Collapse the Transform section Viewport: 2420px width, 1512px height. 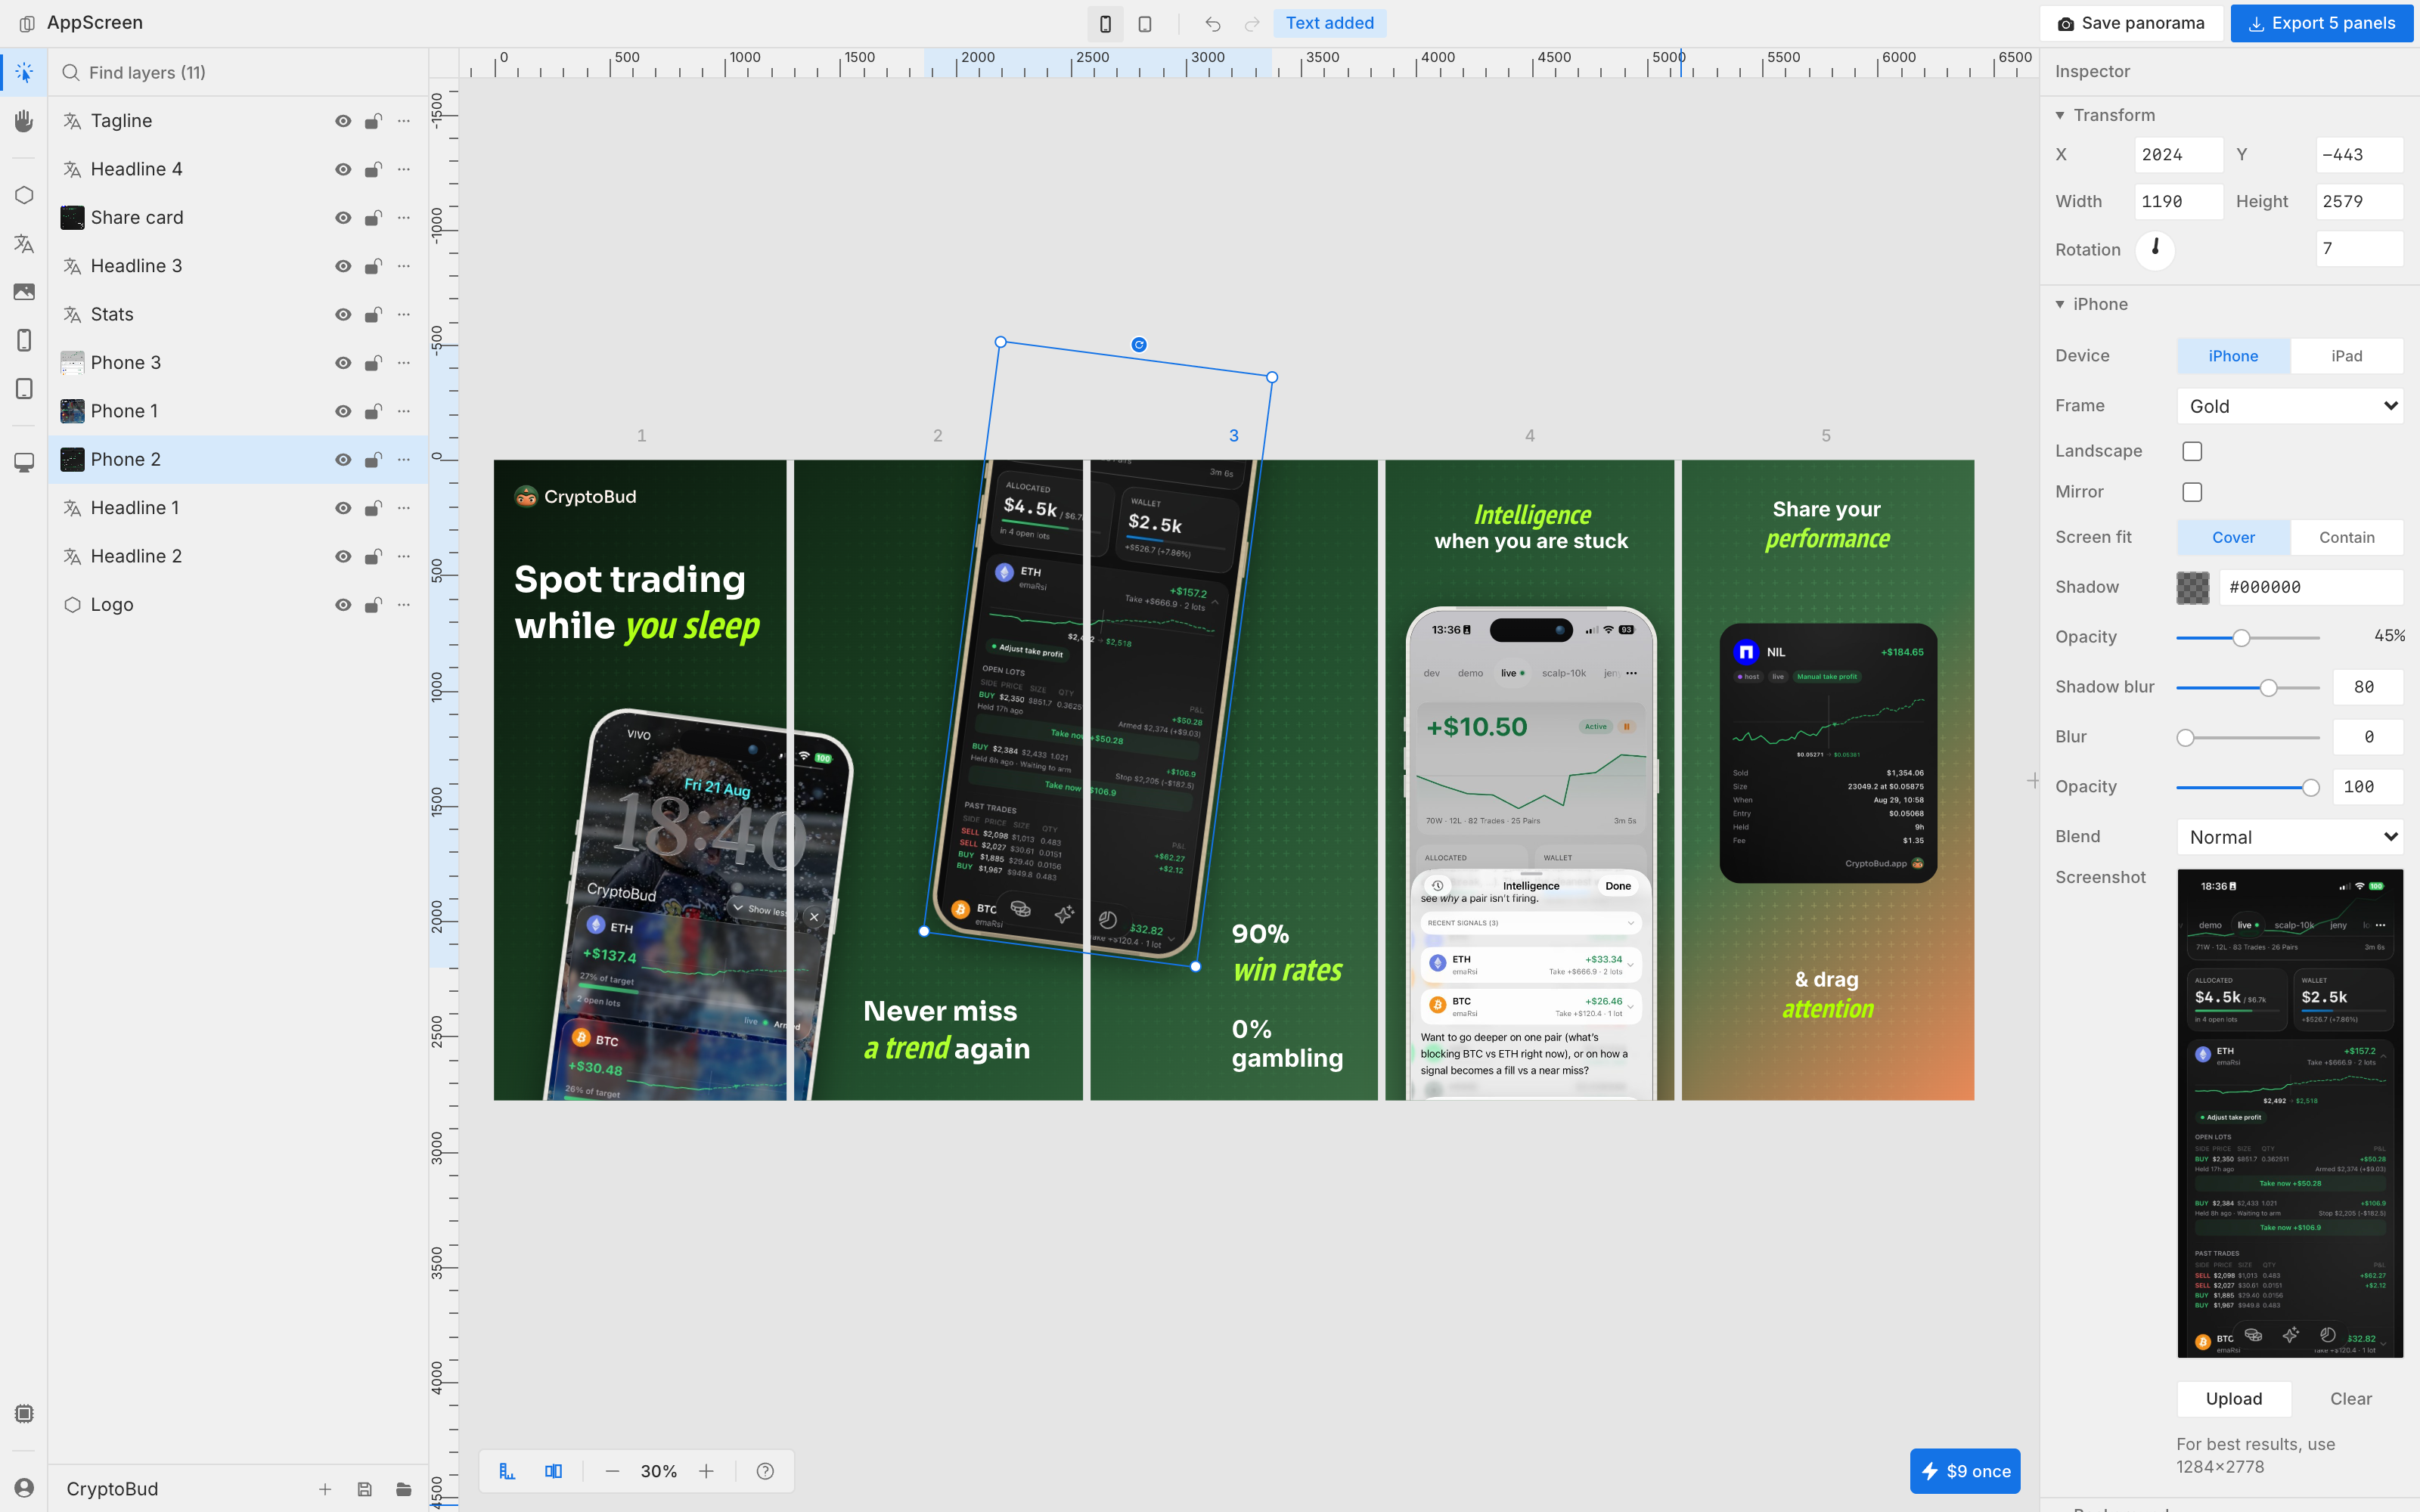pyautogui.click(x=2060, y=115)
